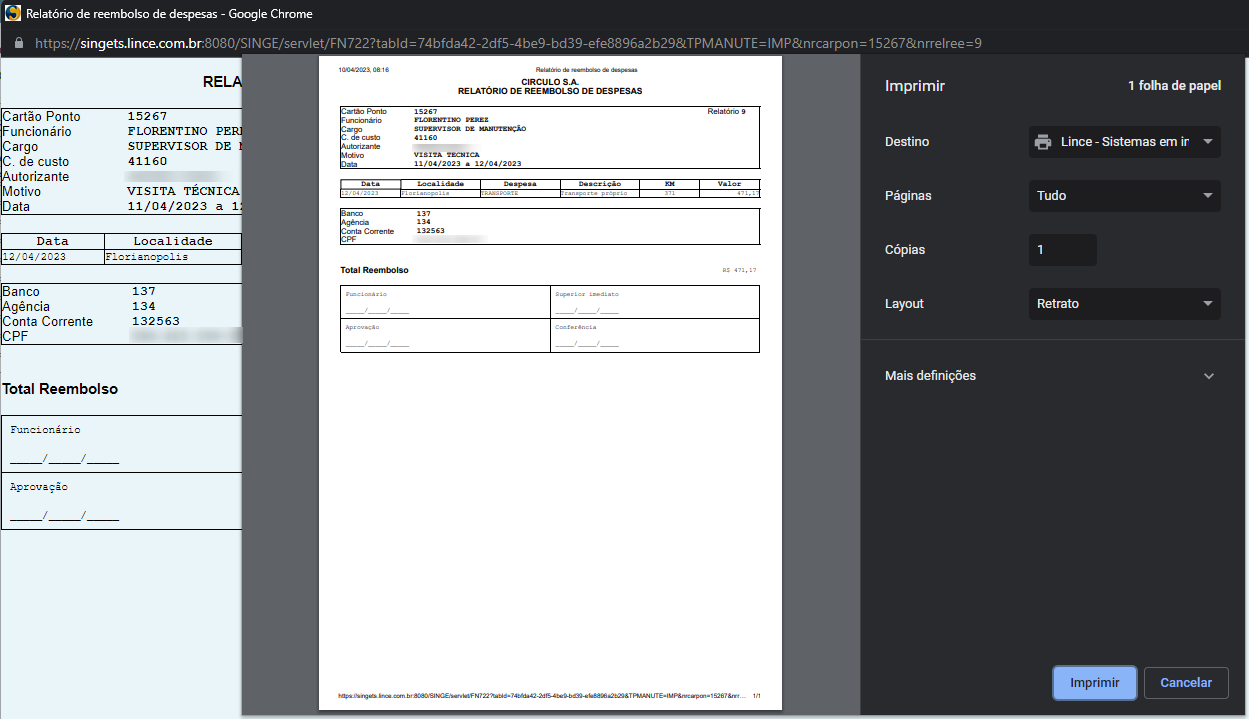
Task: Click 'Banco' label in background page
Action: [x=22, y=291]
